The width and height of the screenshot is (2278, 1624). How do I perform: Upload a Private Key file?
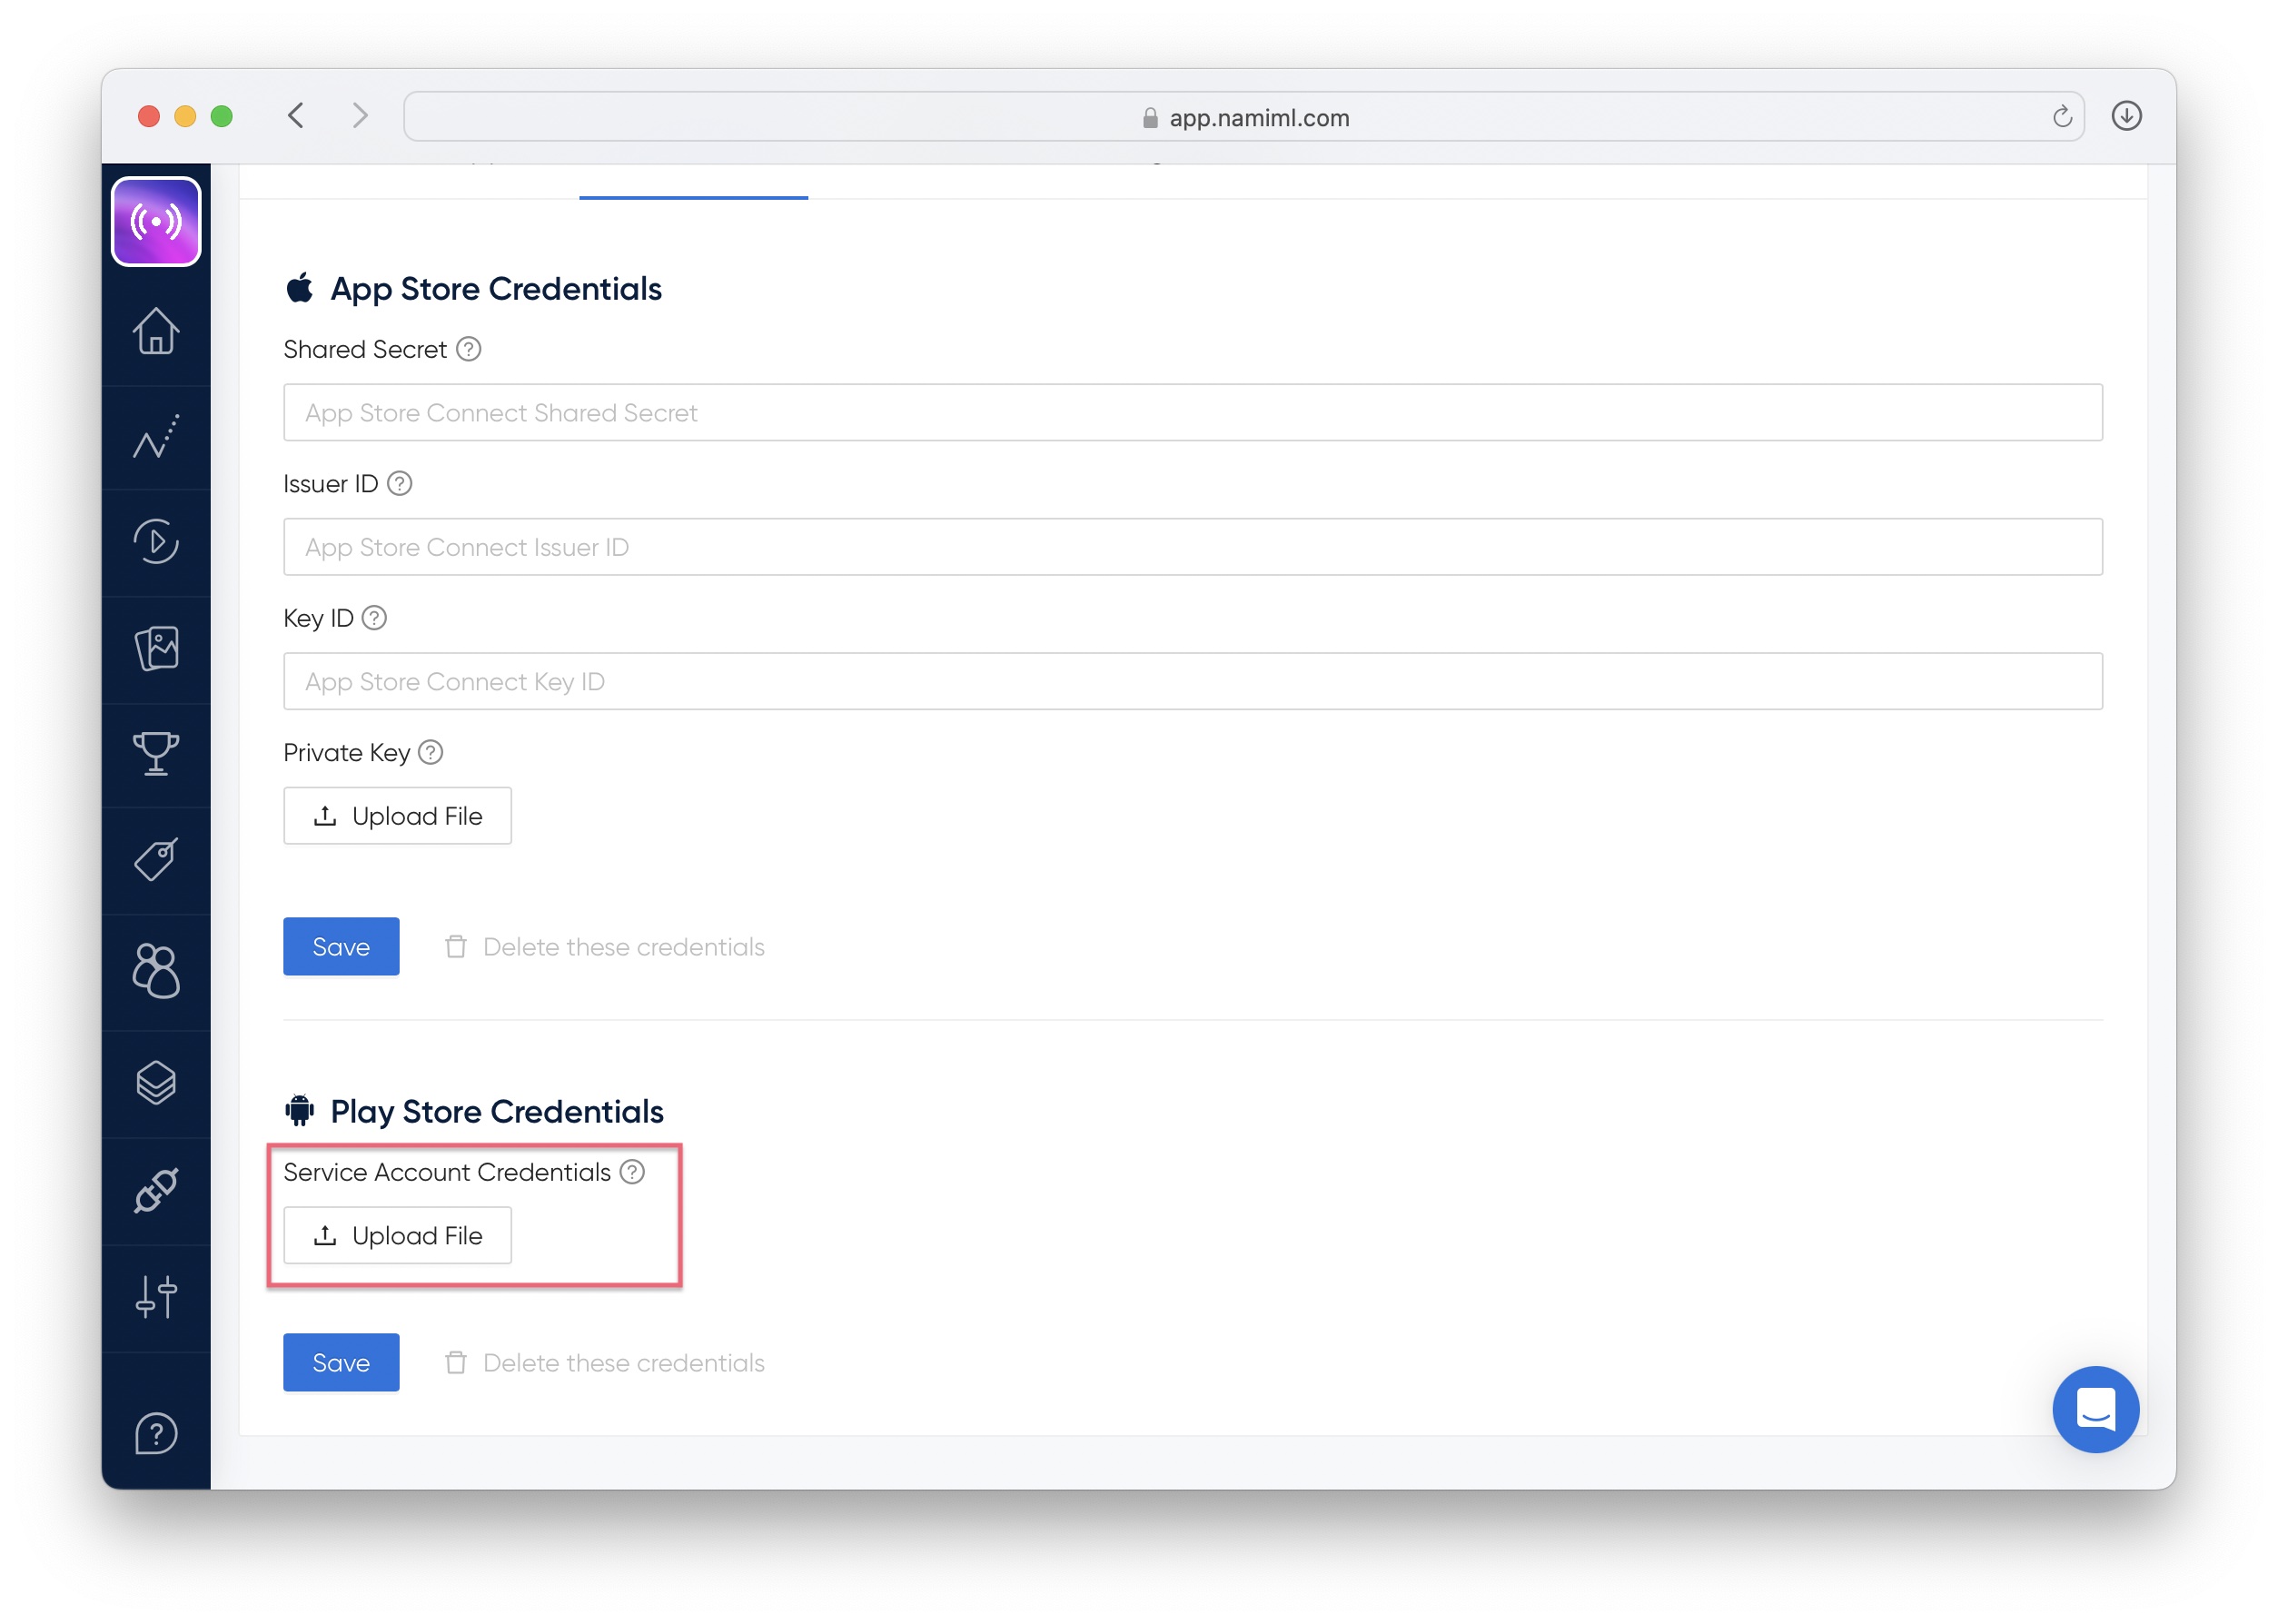pos(397,816)
